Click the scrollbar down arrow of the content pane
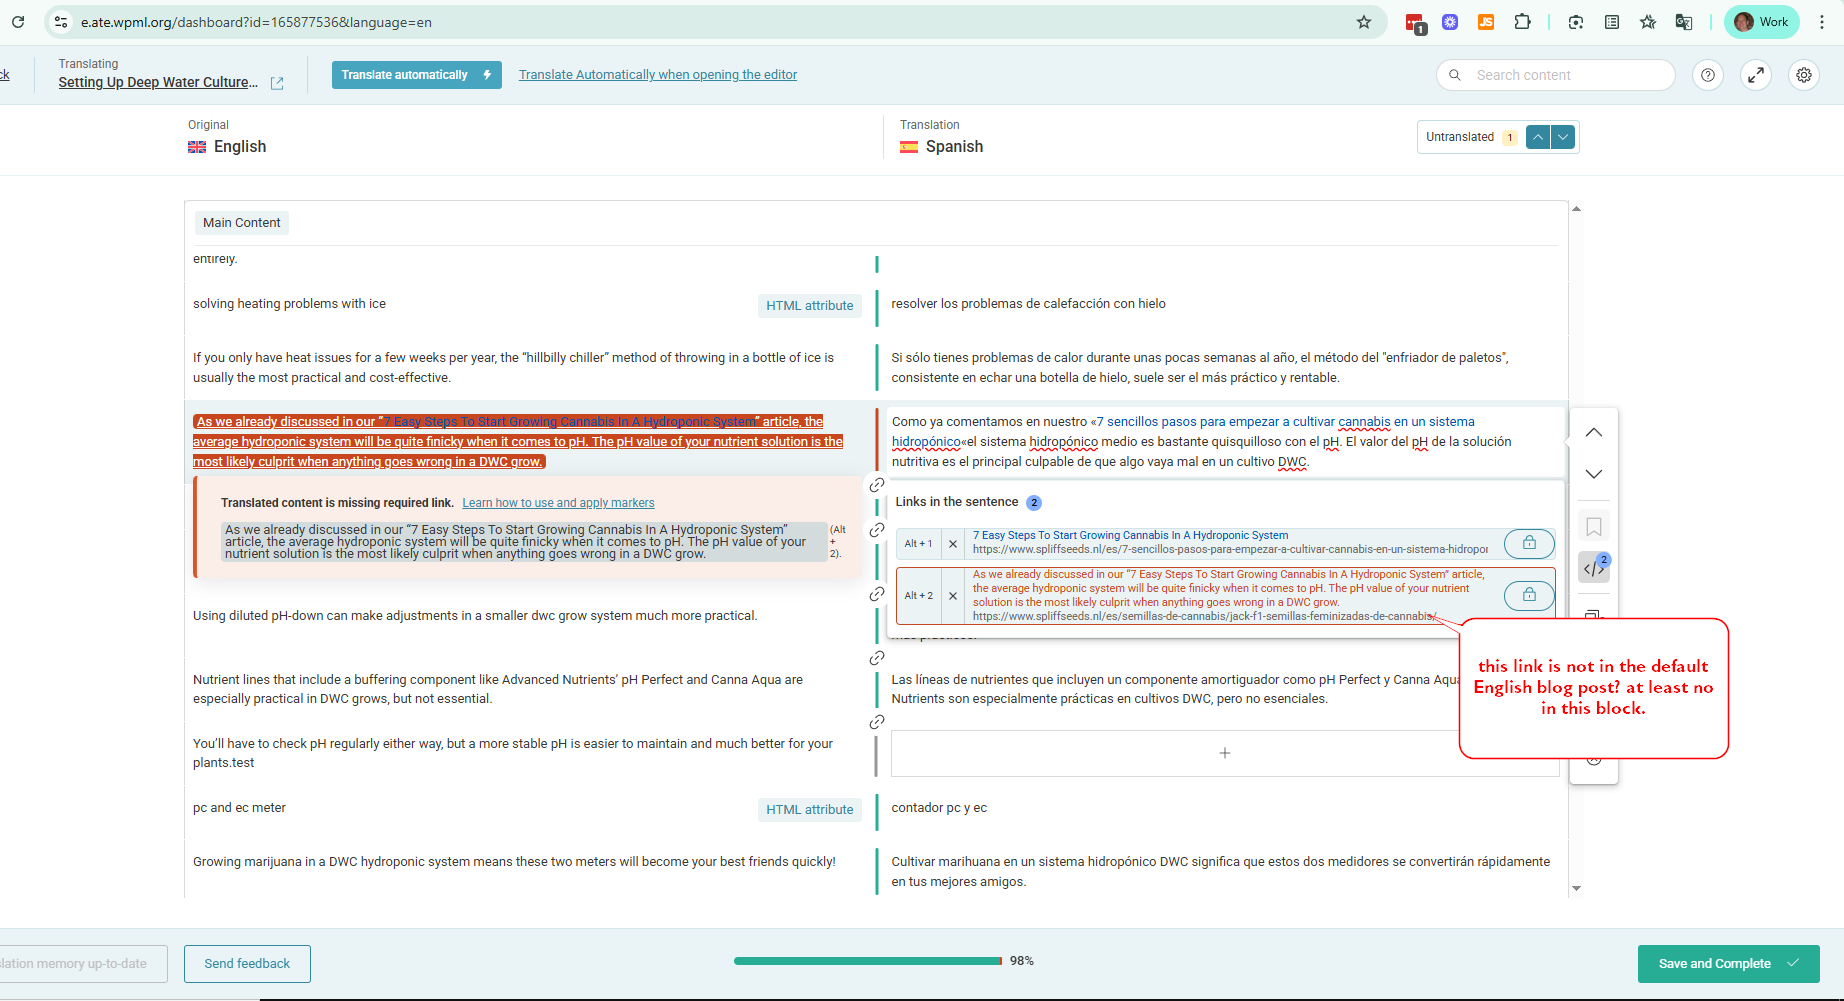This screenshot has width=1844, height=1001. [1576, 888]
